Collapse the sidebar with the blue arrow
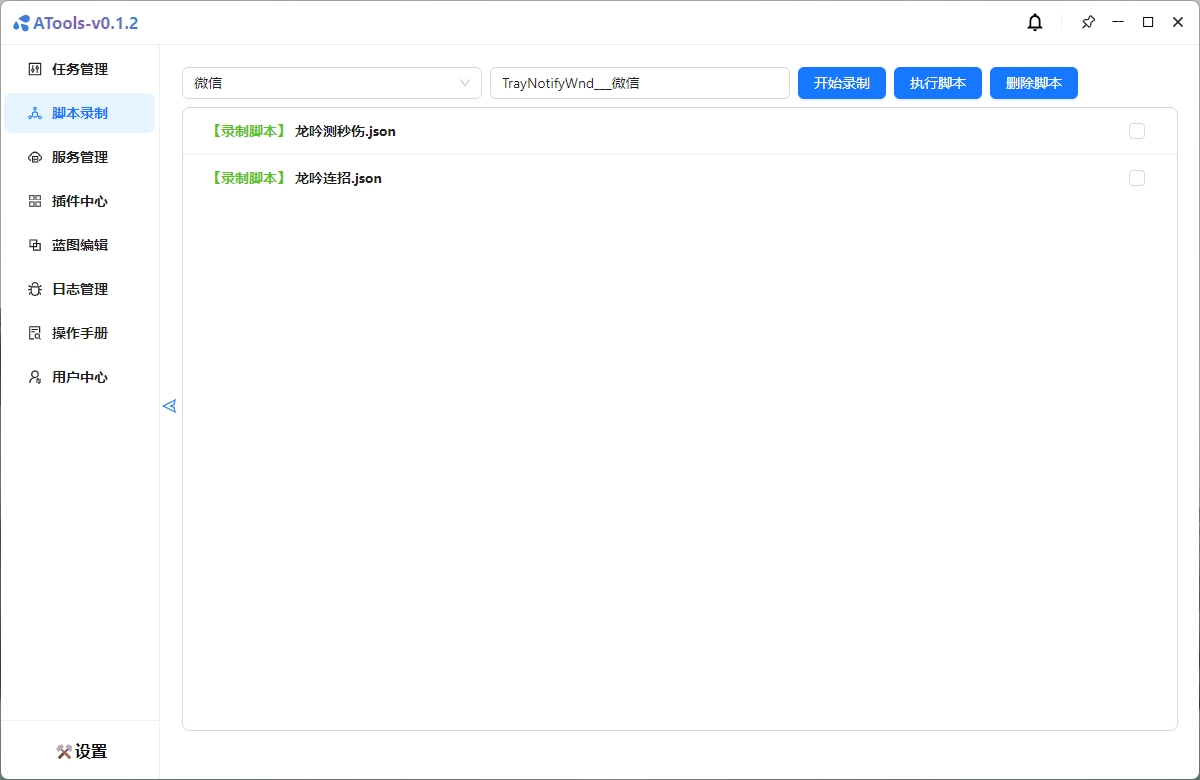This screenshot has height=780, width=1200. point(169,406)
